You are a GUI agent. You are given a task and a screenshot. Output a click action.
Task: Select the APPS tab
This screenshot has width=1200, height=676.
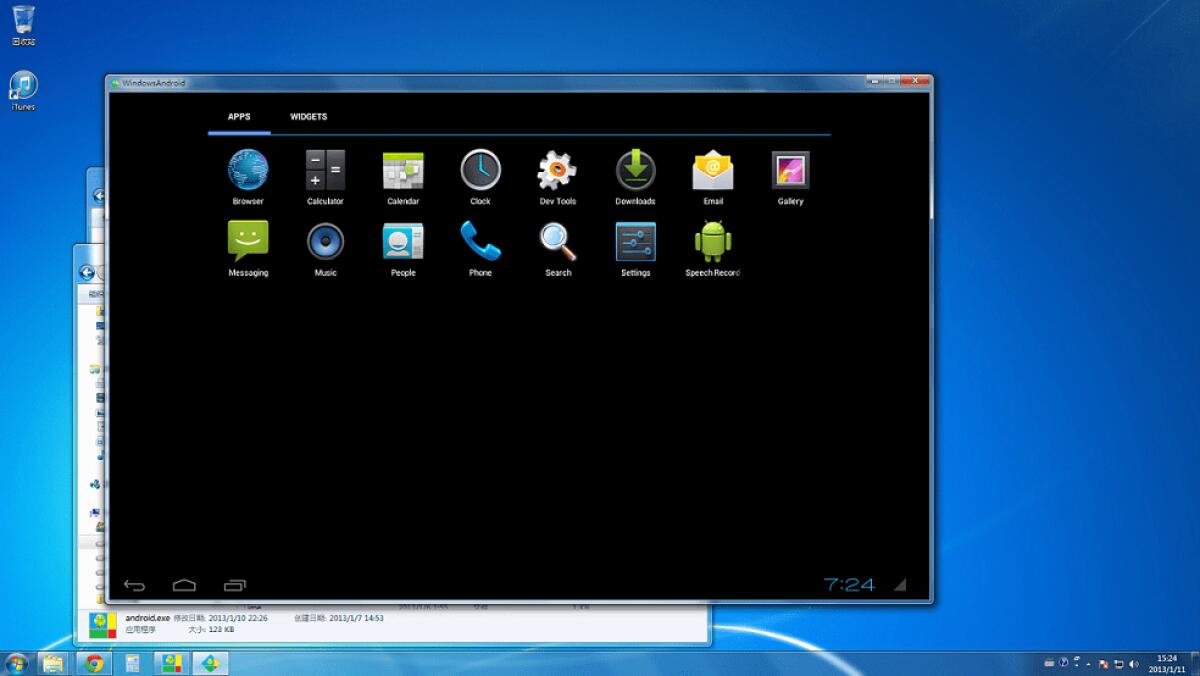pos(239,116)
